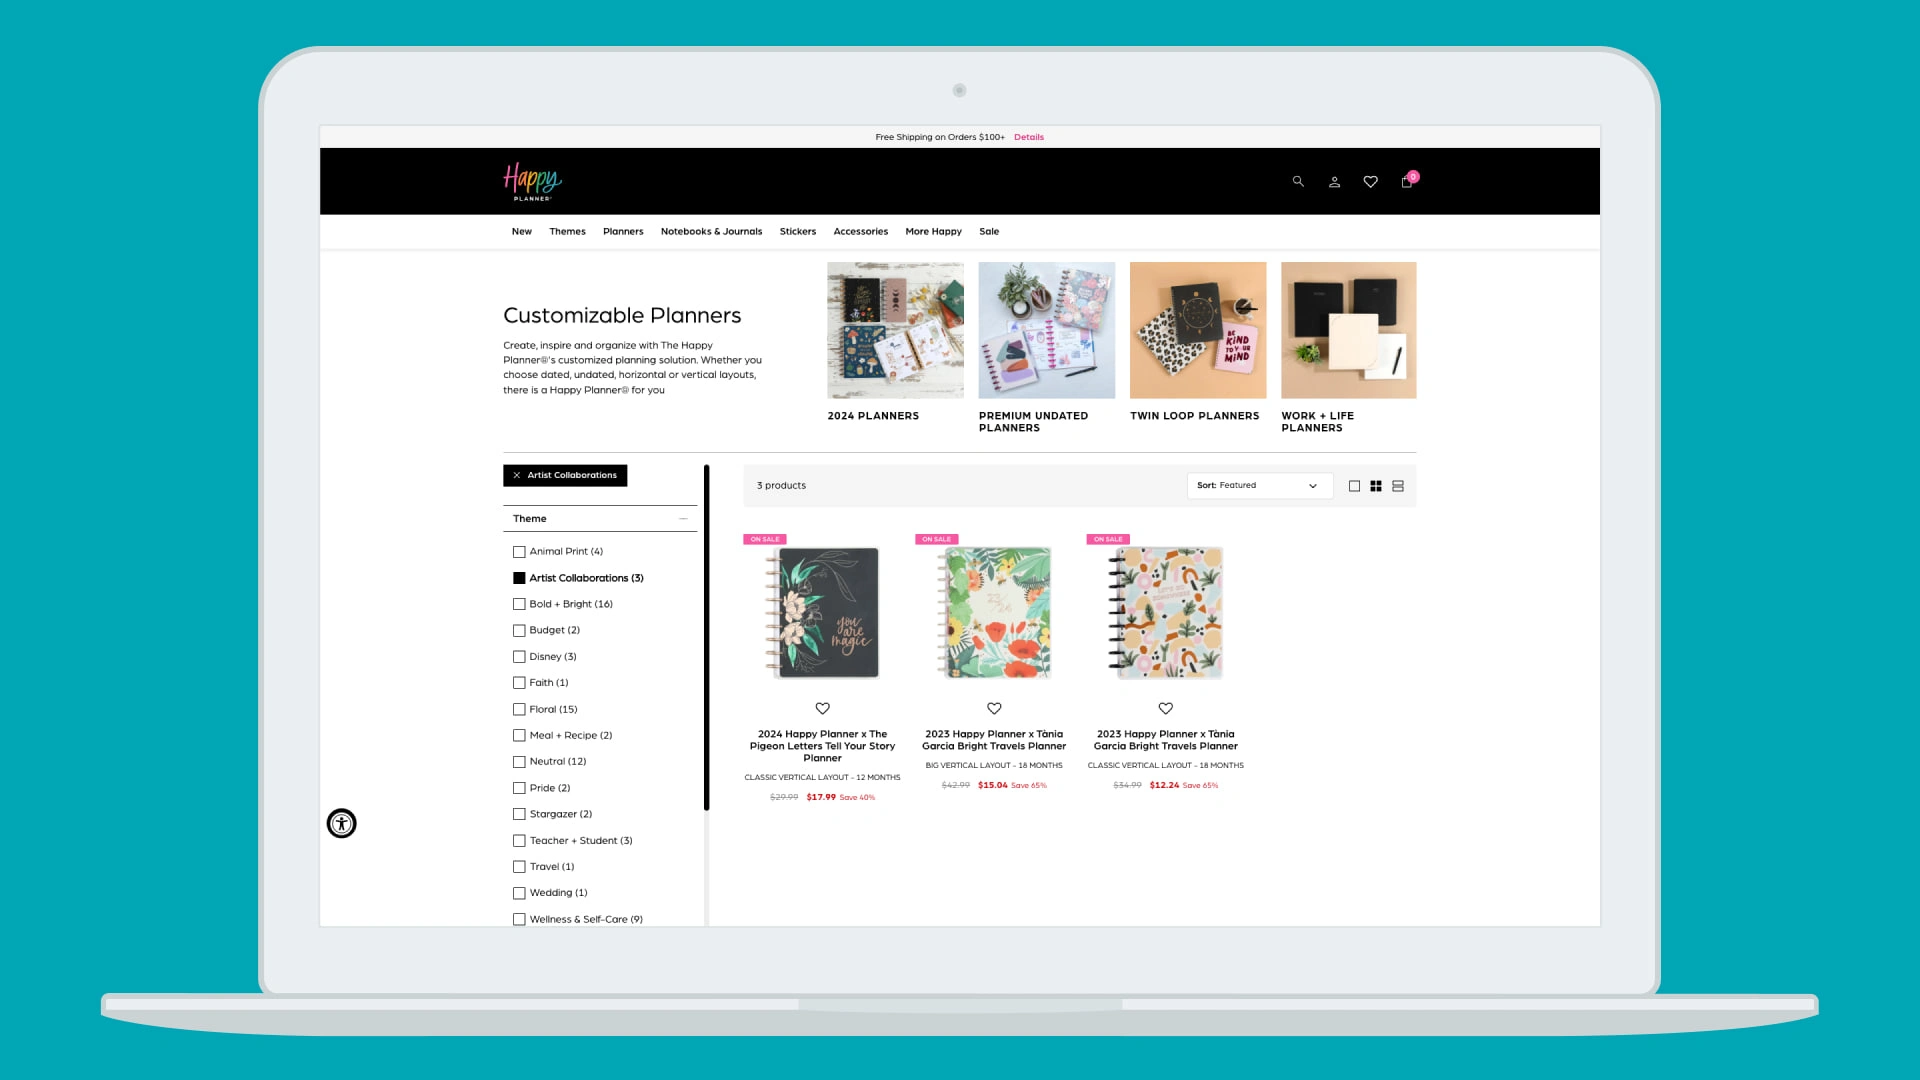The height and width of the screenshot is (1080, 1920).
Task: Open Premium Undated Planners link
Action: click(x=1033, y=422)
